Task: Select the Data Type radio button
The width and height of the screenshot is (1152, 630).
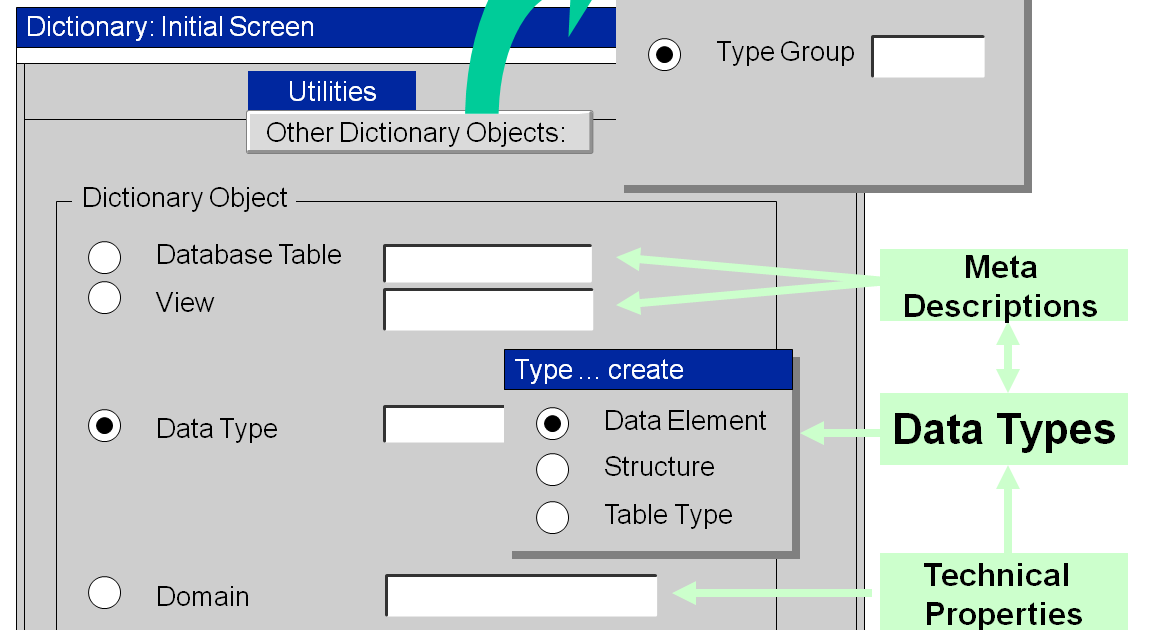Action: click(x=105, y=424)
